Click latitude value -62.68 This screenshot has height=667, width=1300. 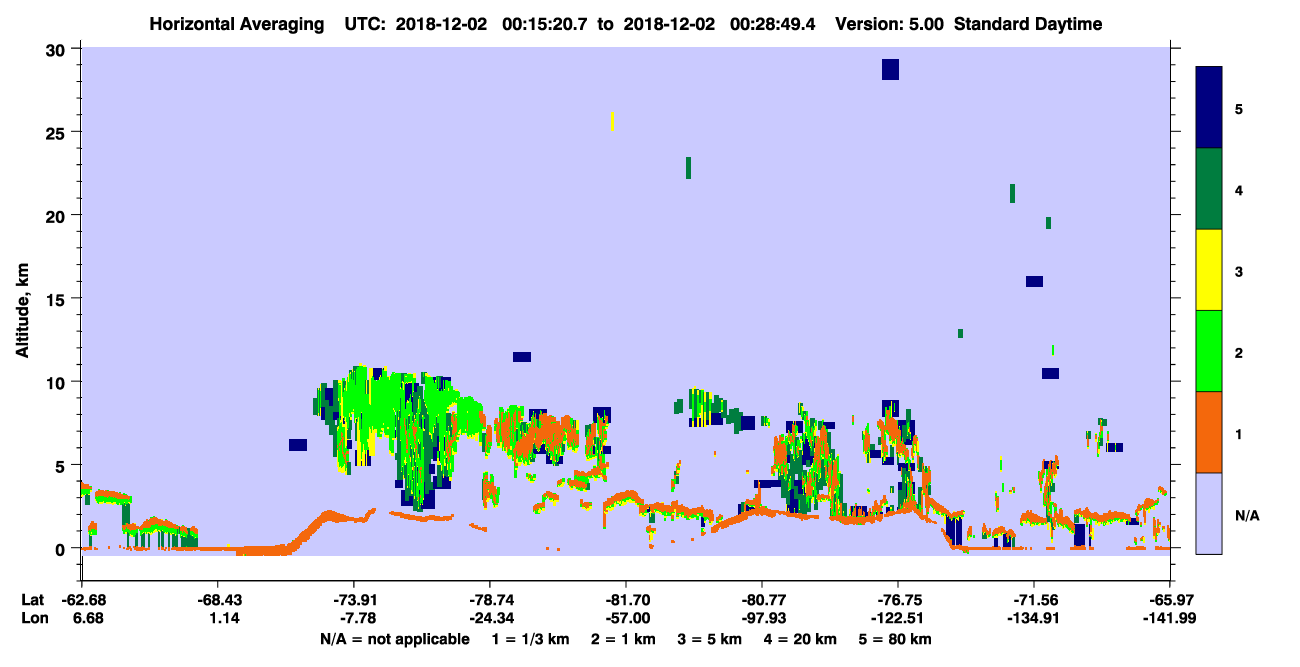pos(83,599)
